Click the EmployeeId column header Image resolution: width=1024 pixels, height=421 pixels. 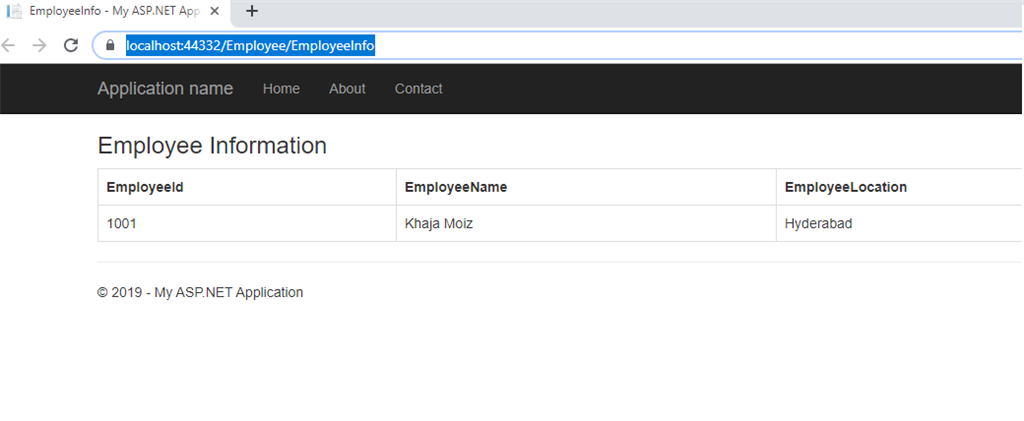pos(145,187)
